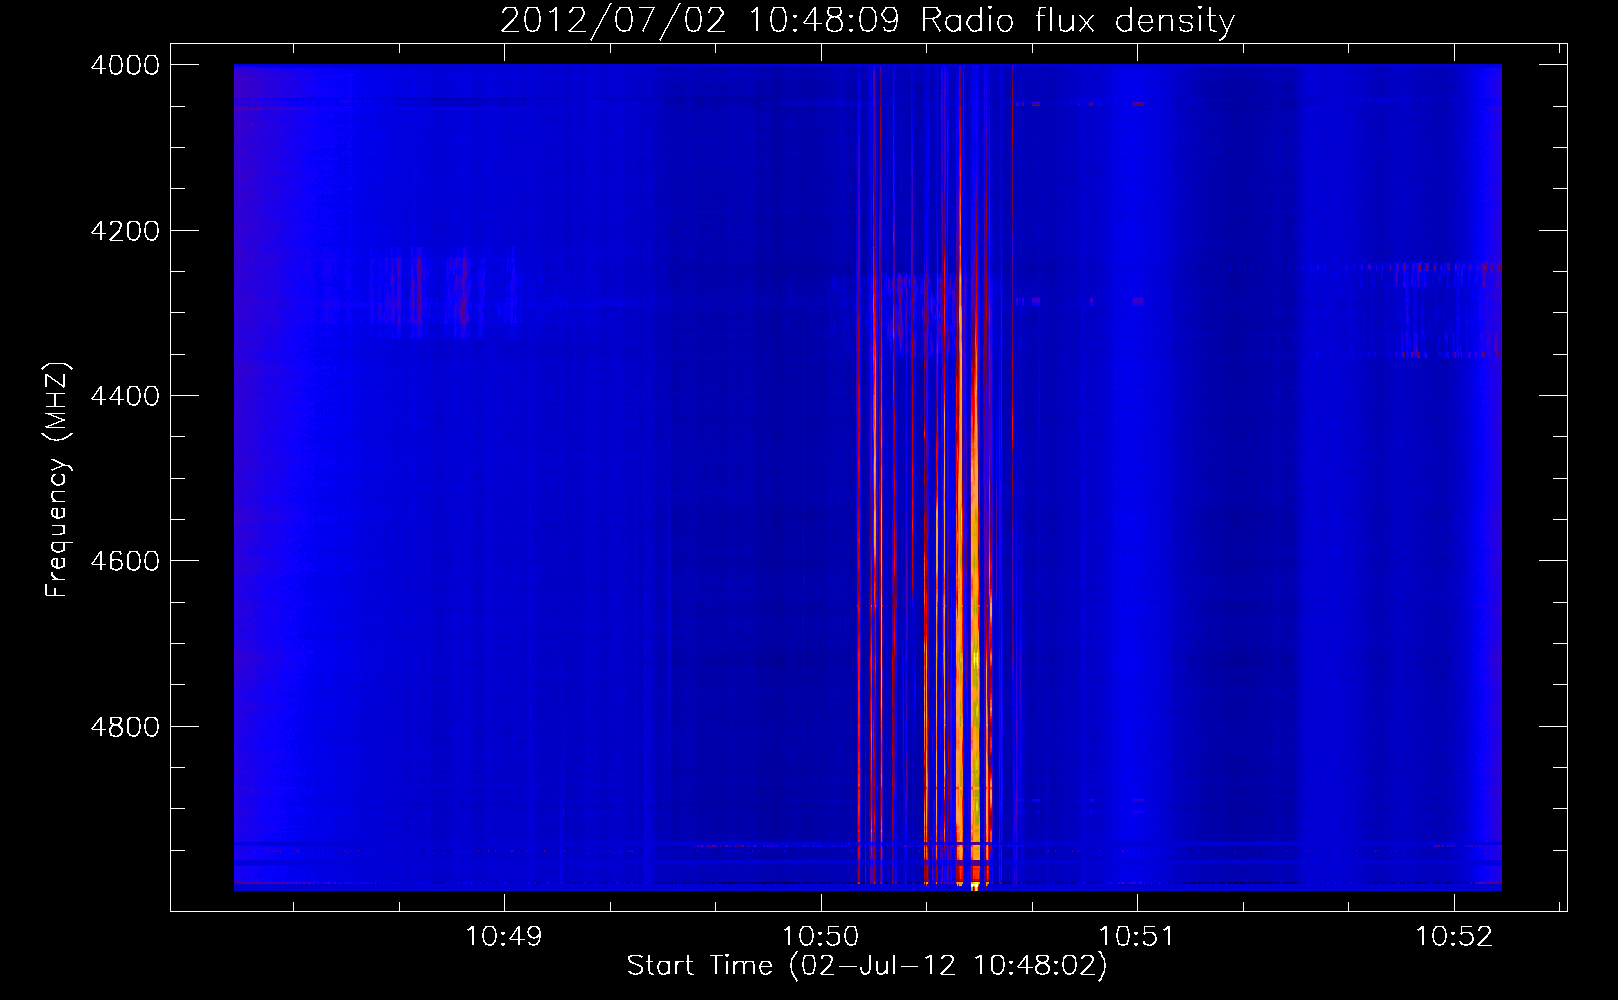Select the 4200 frequency axis label

coord(125,231)
